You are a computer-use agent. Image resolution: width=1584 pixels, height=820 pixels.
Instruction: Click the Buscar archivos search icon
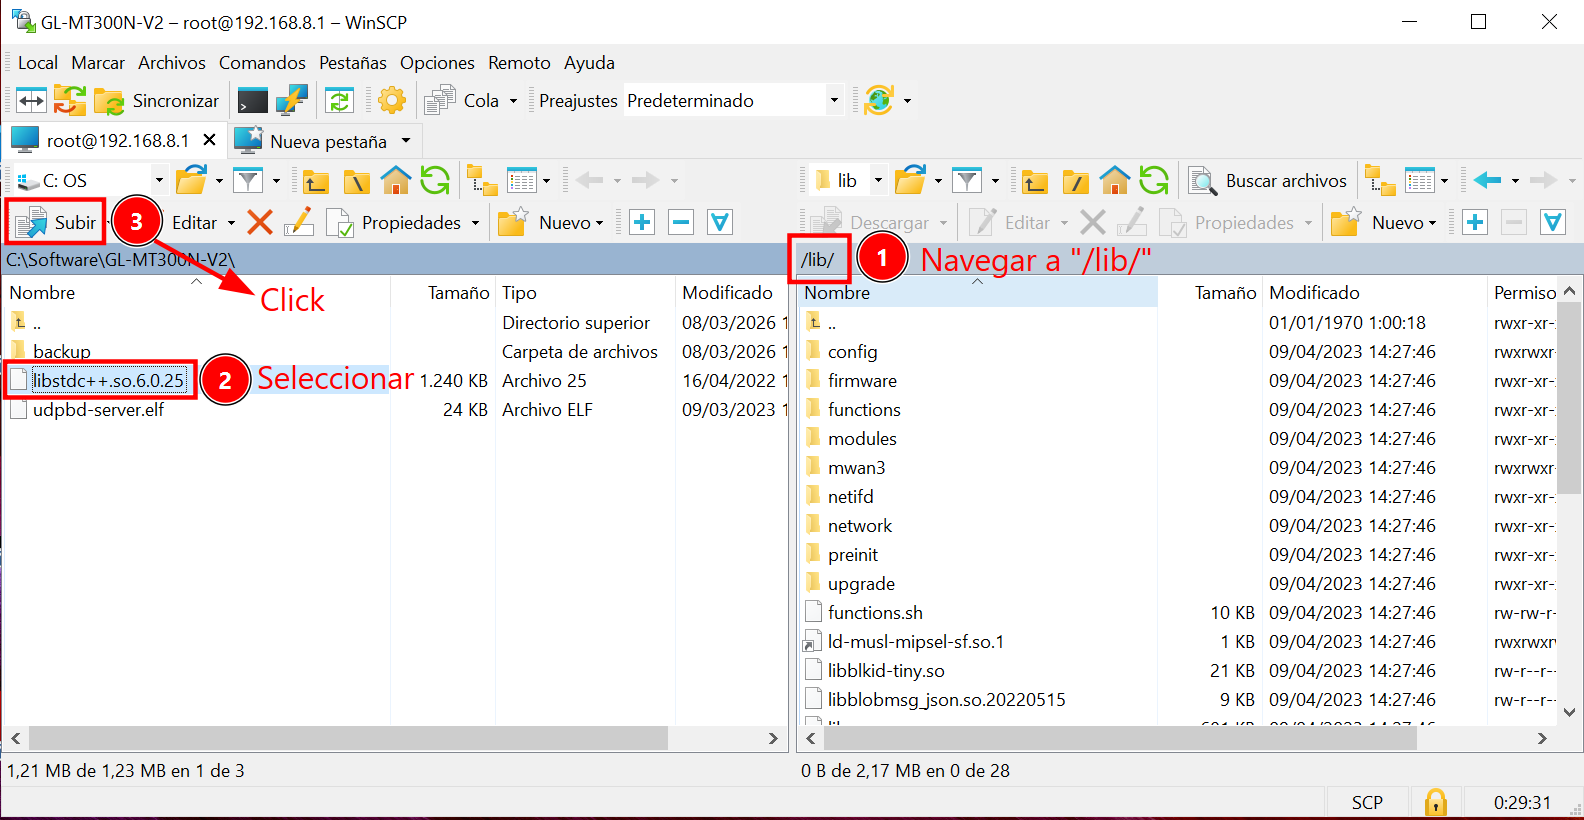[x=1202, y=181]
